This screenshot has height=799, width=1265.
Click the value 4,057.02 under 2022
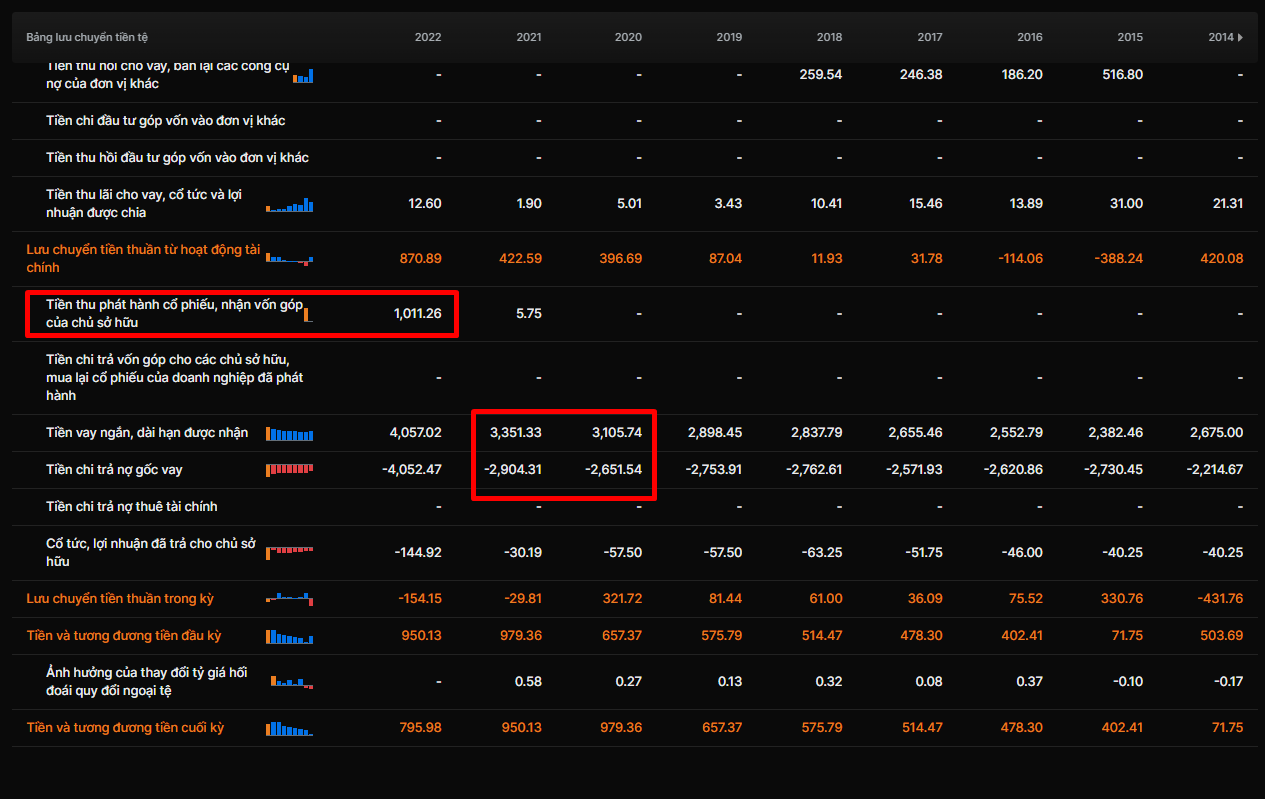pos(415,433)
